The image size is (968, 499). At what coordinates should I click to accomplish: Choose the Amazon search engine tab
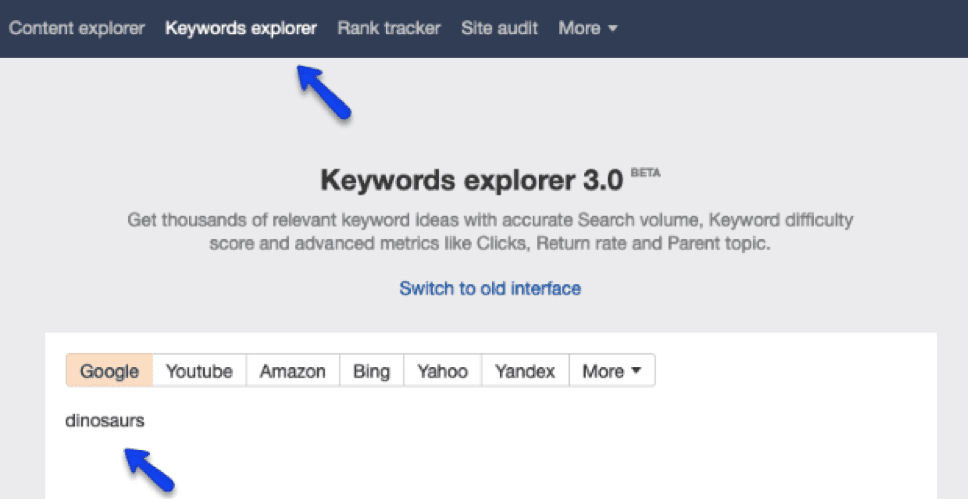(x=292, y=371)
